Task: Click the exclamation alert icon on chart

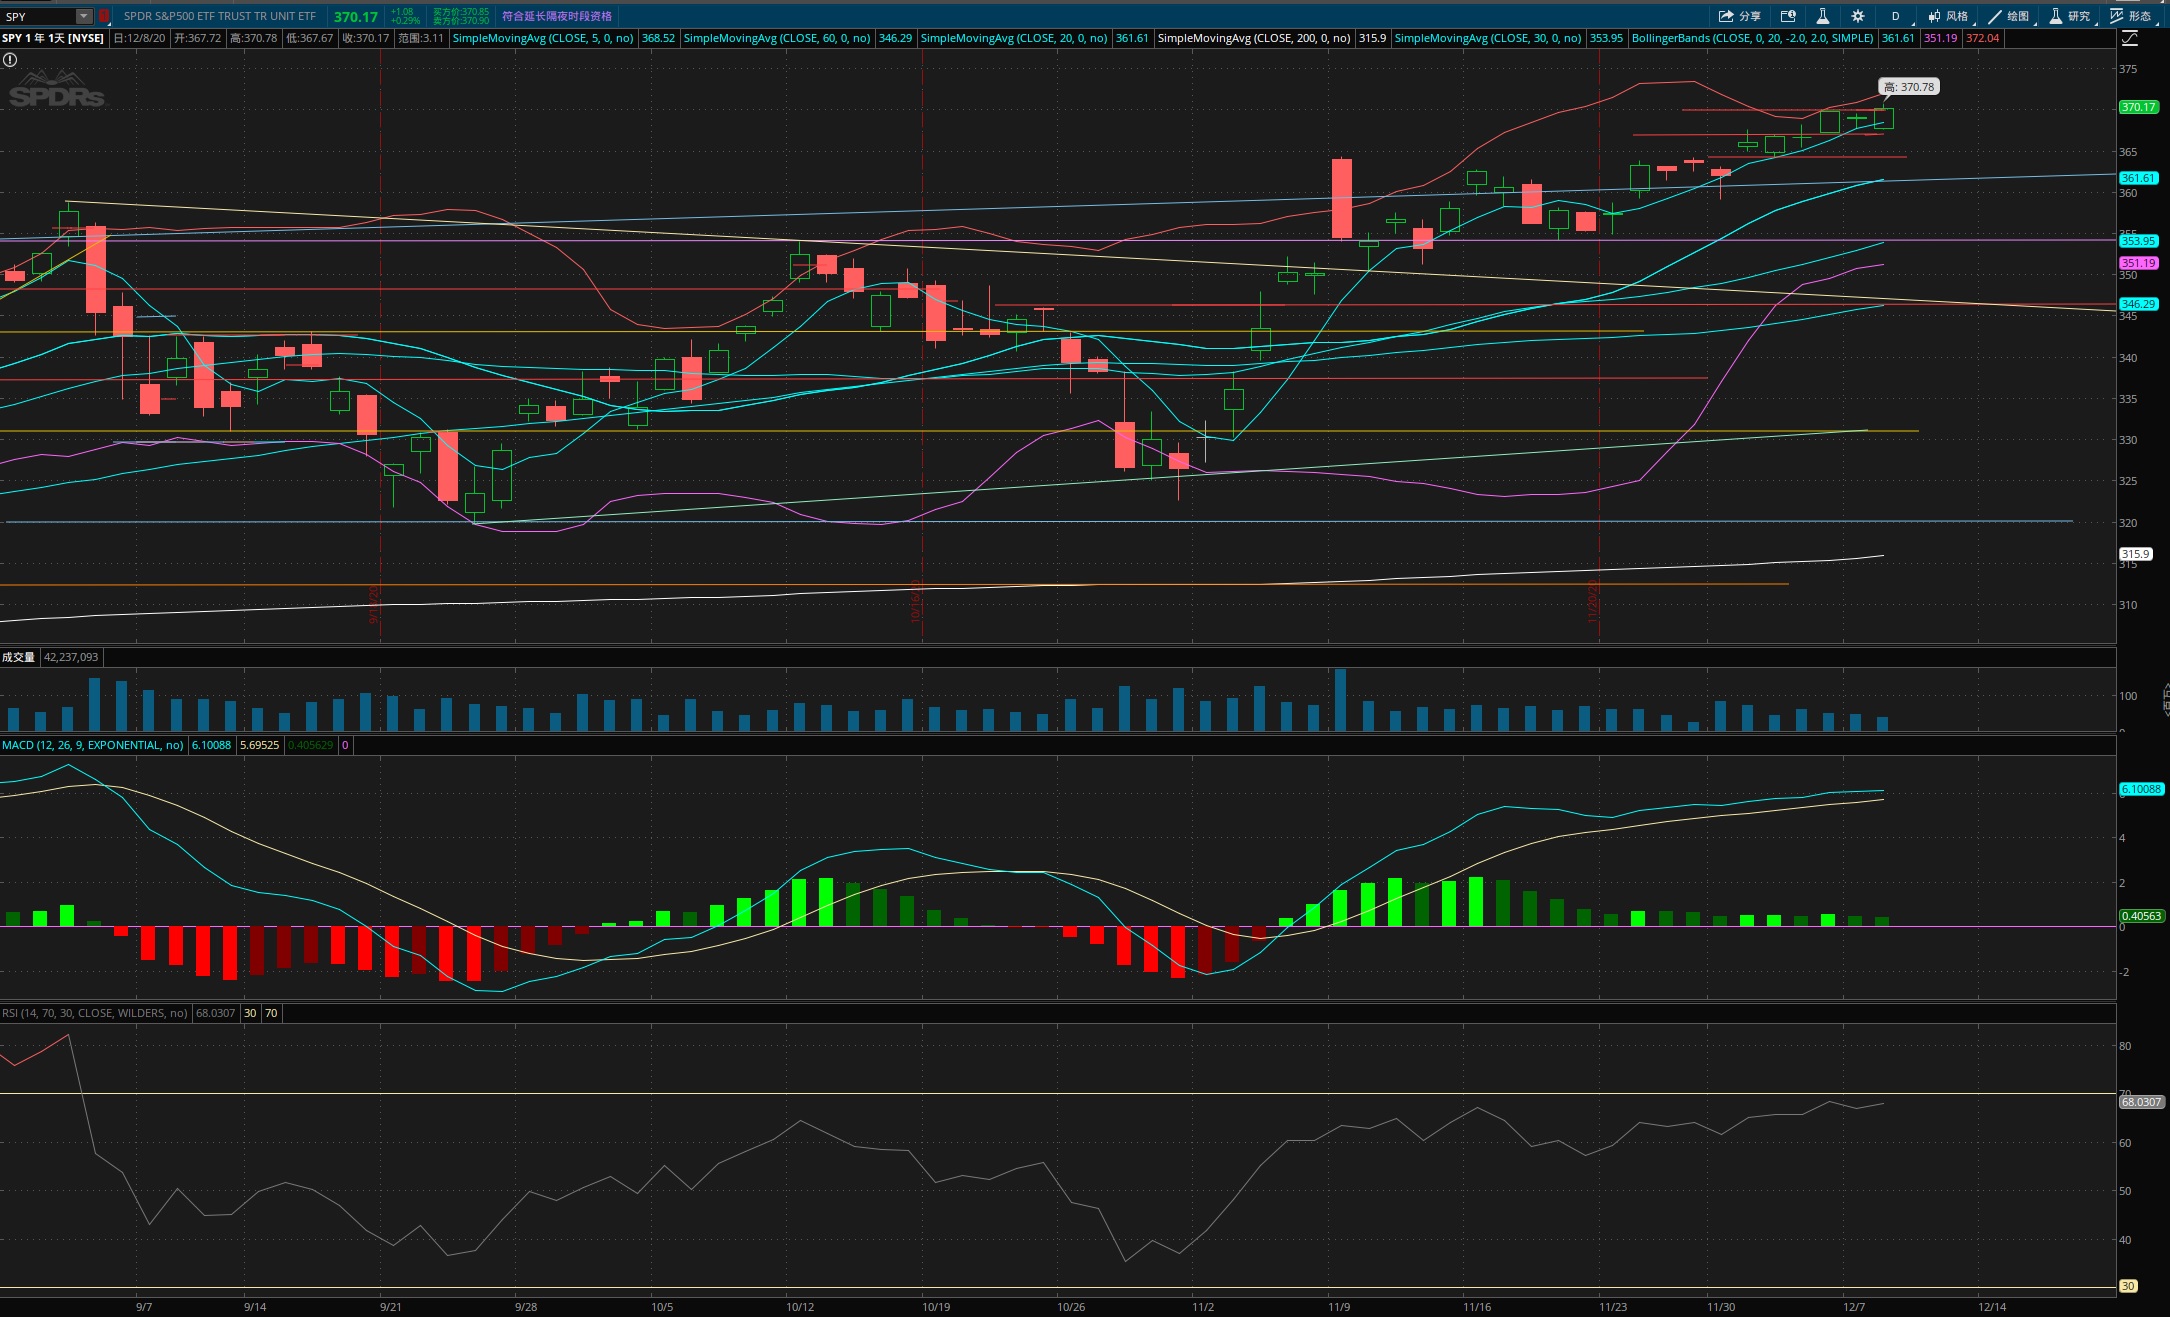Action: pyautogui.click(x=10, y=60)
